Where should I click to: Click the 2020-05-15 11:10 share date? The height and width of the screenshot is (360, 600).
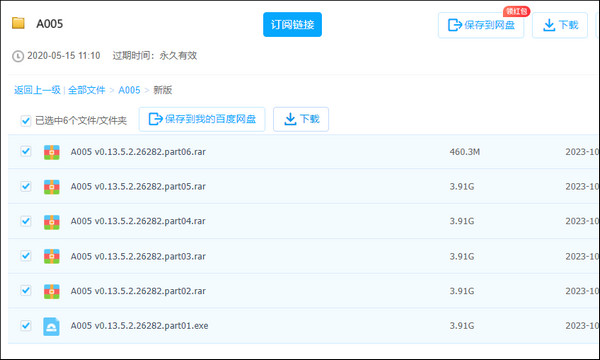(64, 56)
